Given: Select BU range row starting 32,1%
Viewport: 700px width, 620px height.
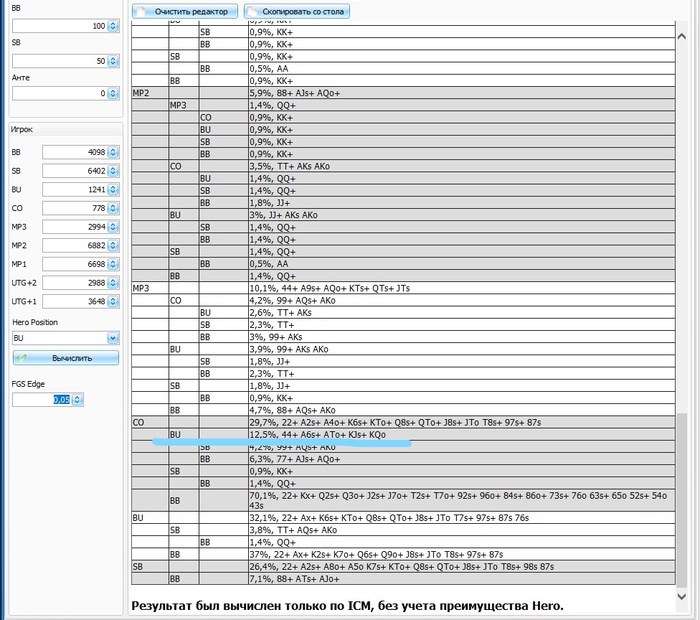Looking at the screenshot, I should [462, 518].
